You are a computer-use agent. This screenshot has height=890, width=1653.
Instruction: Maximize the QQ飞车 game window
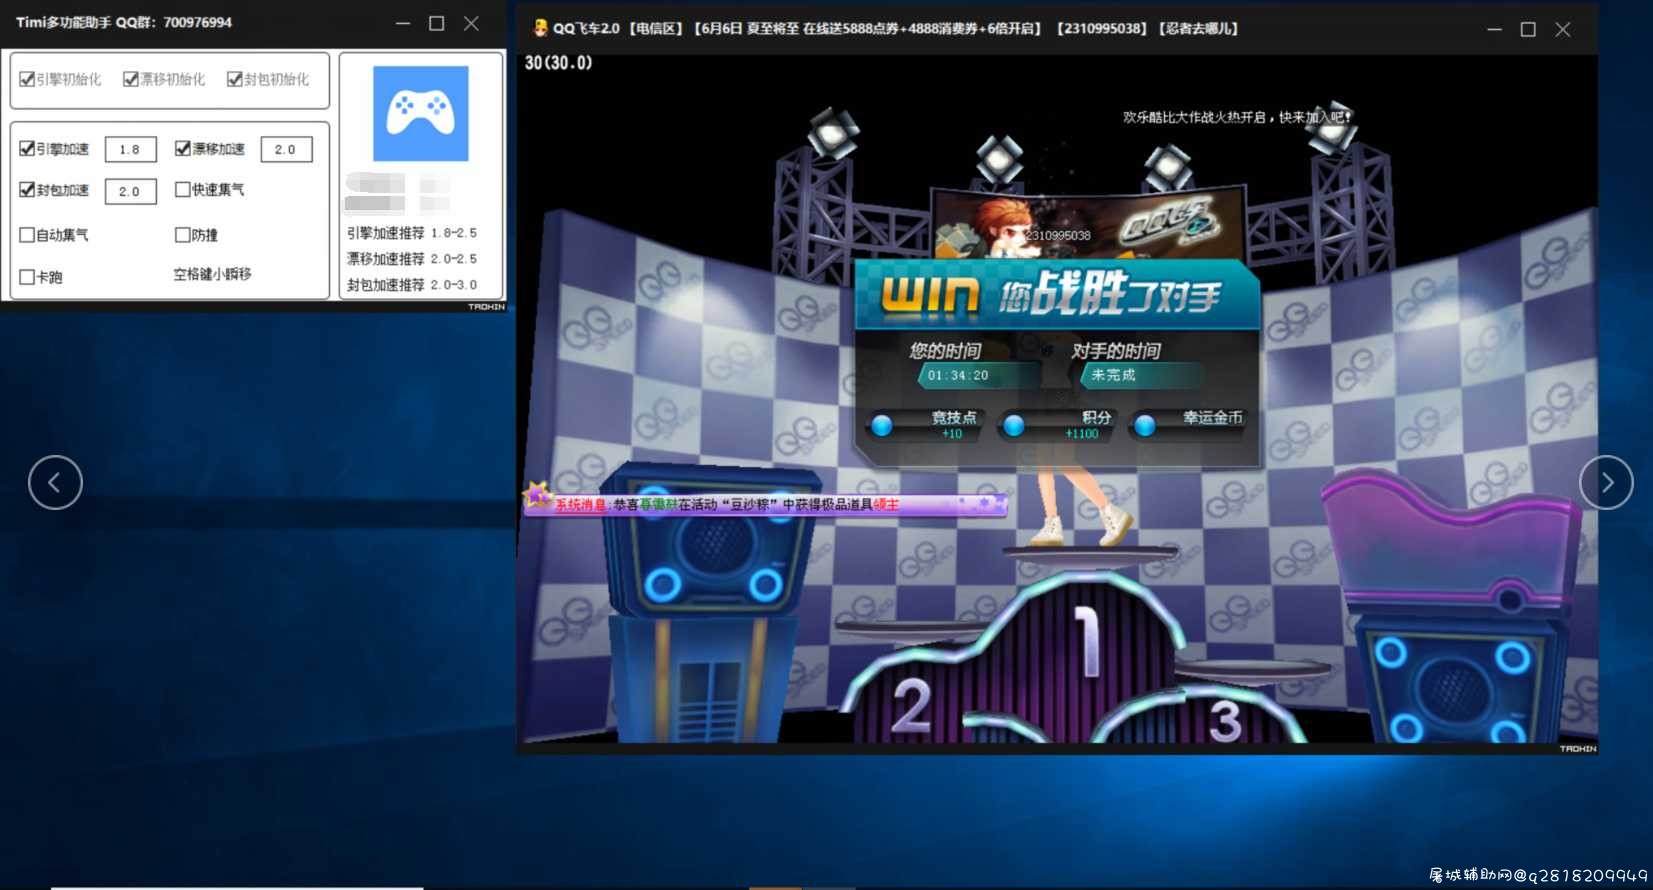tap(1528, 29)
